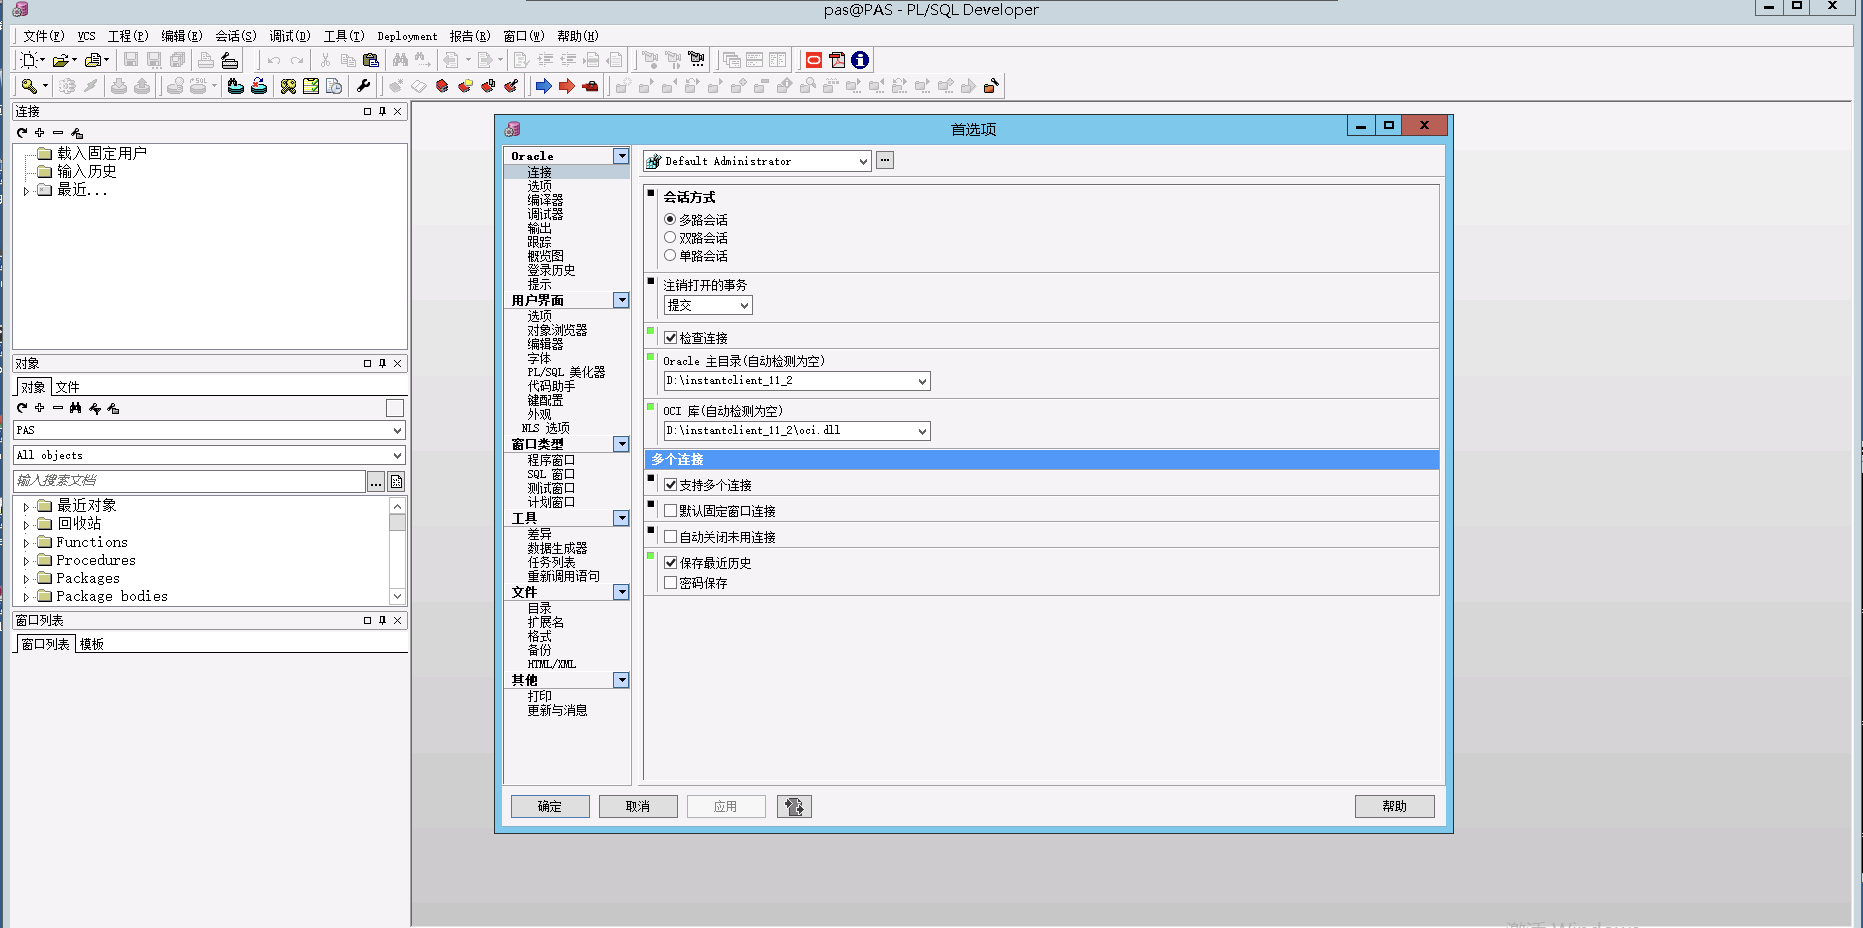Click the preference set icon beside Apply

pyautogui.click(x=794, y=806)
